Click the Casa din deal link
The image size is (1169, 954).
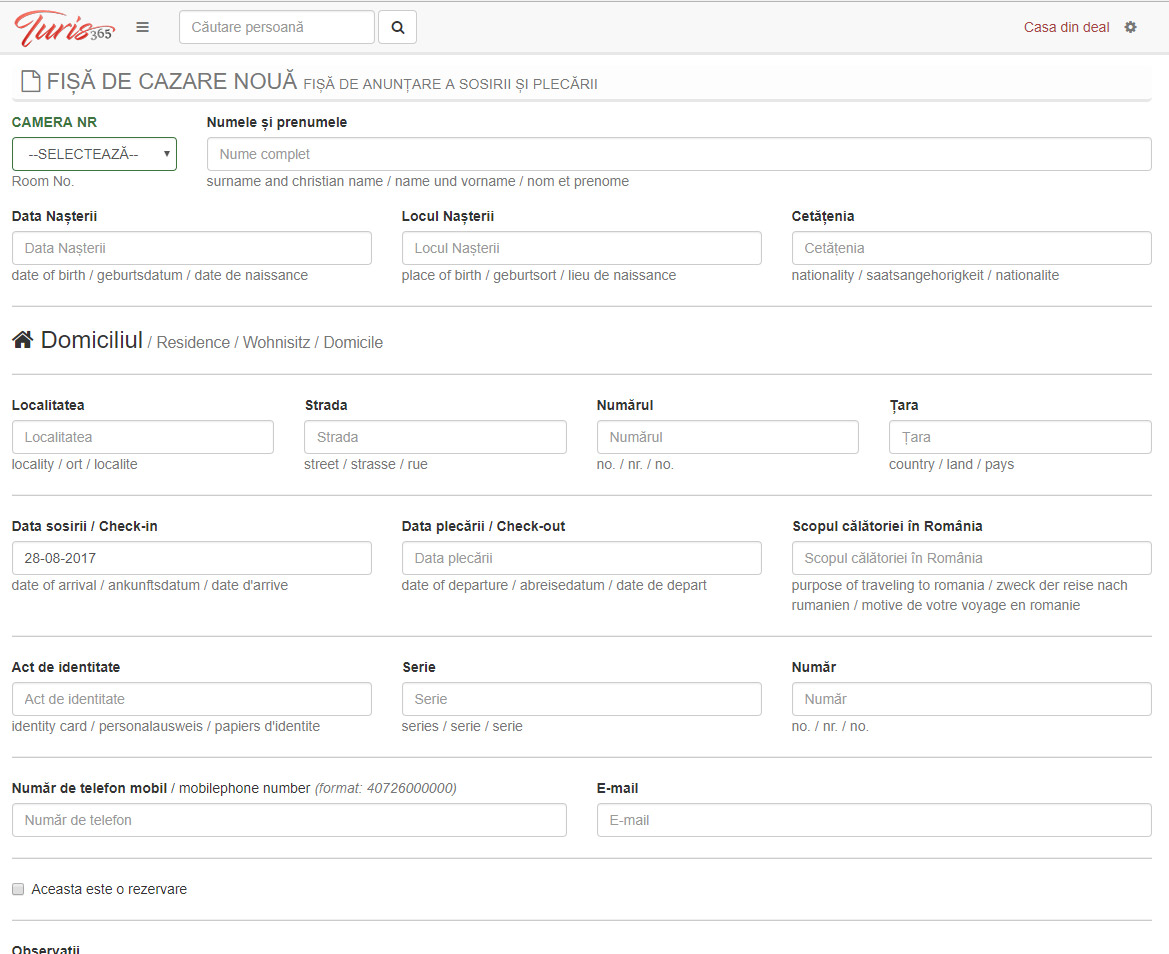pyautogui.click(x=1066, y=28)
